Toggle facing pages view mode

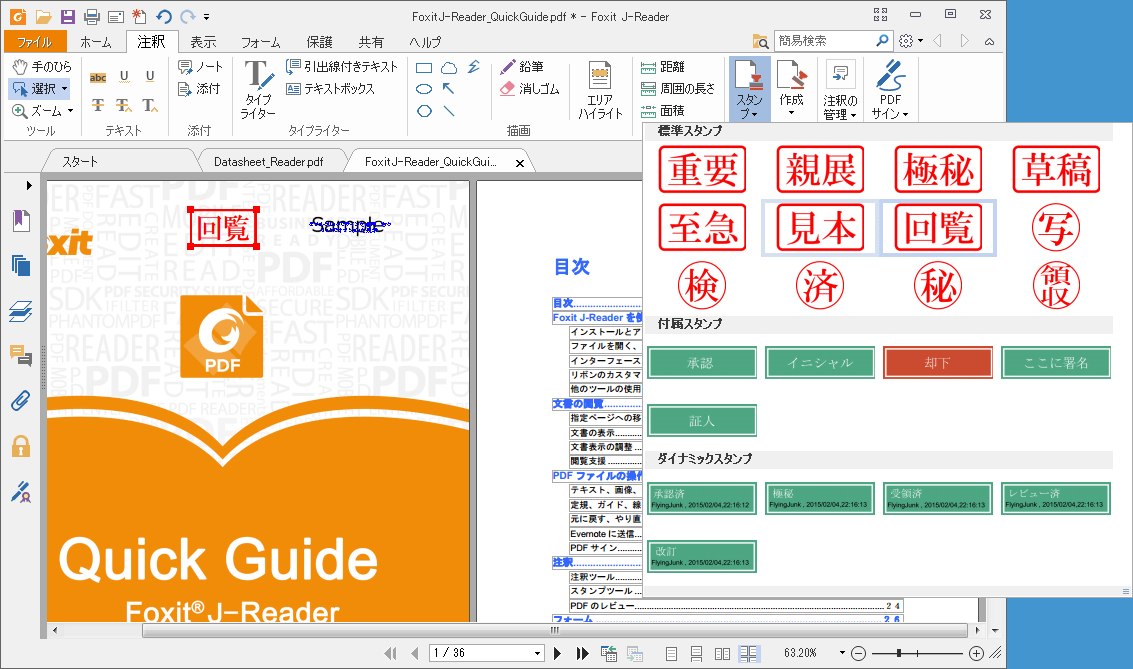722,654
